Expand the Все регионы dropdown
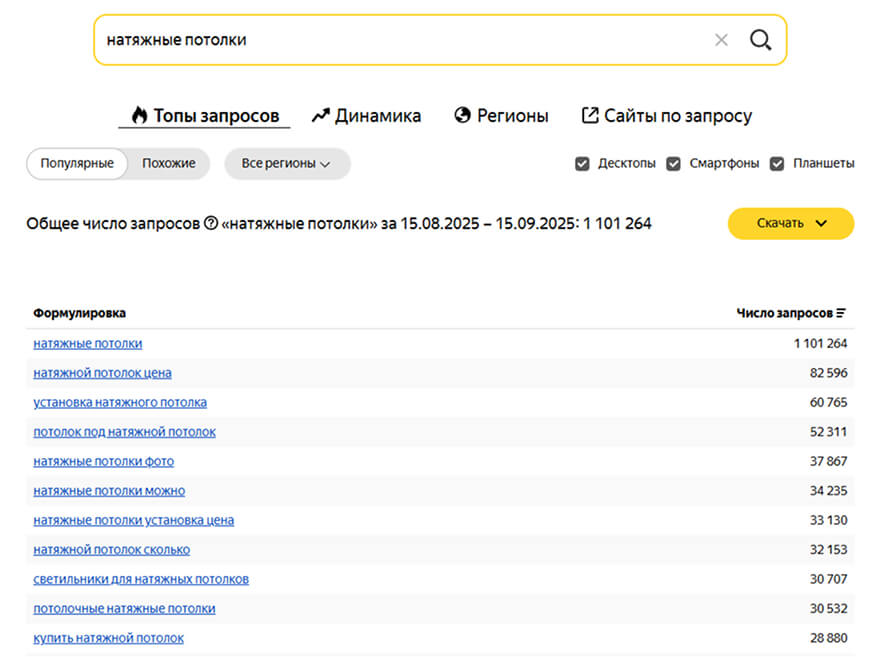 click(x=287, y=164)
